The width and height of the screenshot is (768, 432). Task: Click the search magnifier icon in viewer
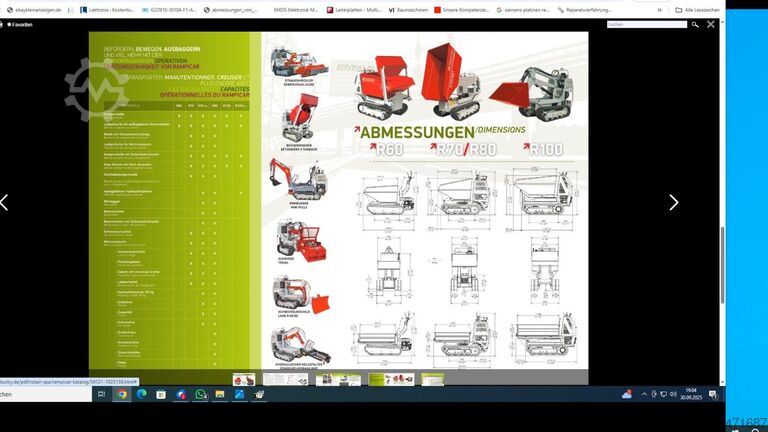pyautogui.click(x=695, y=24)
